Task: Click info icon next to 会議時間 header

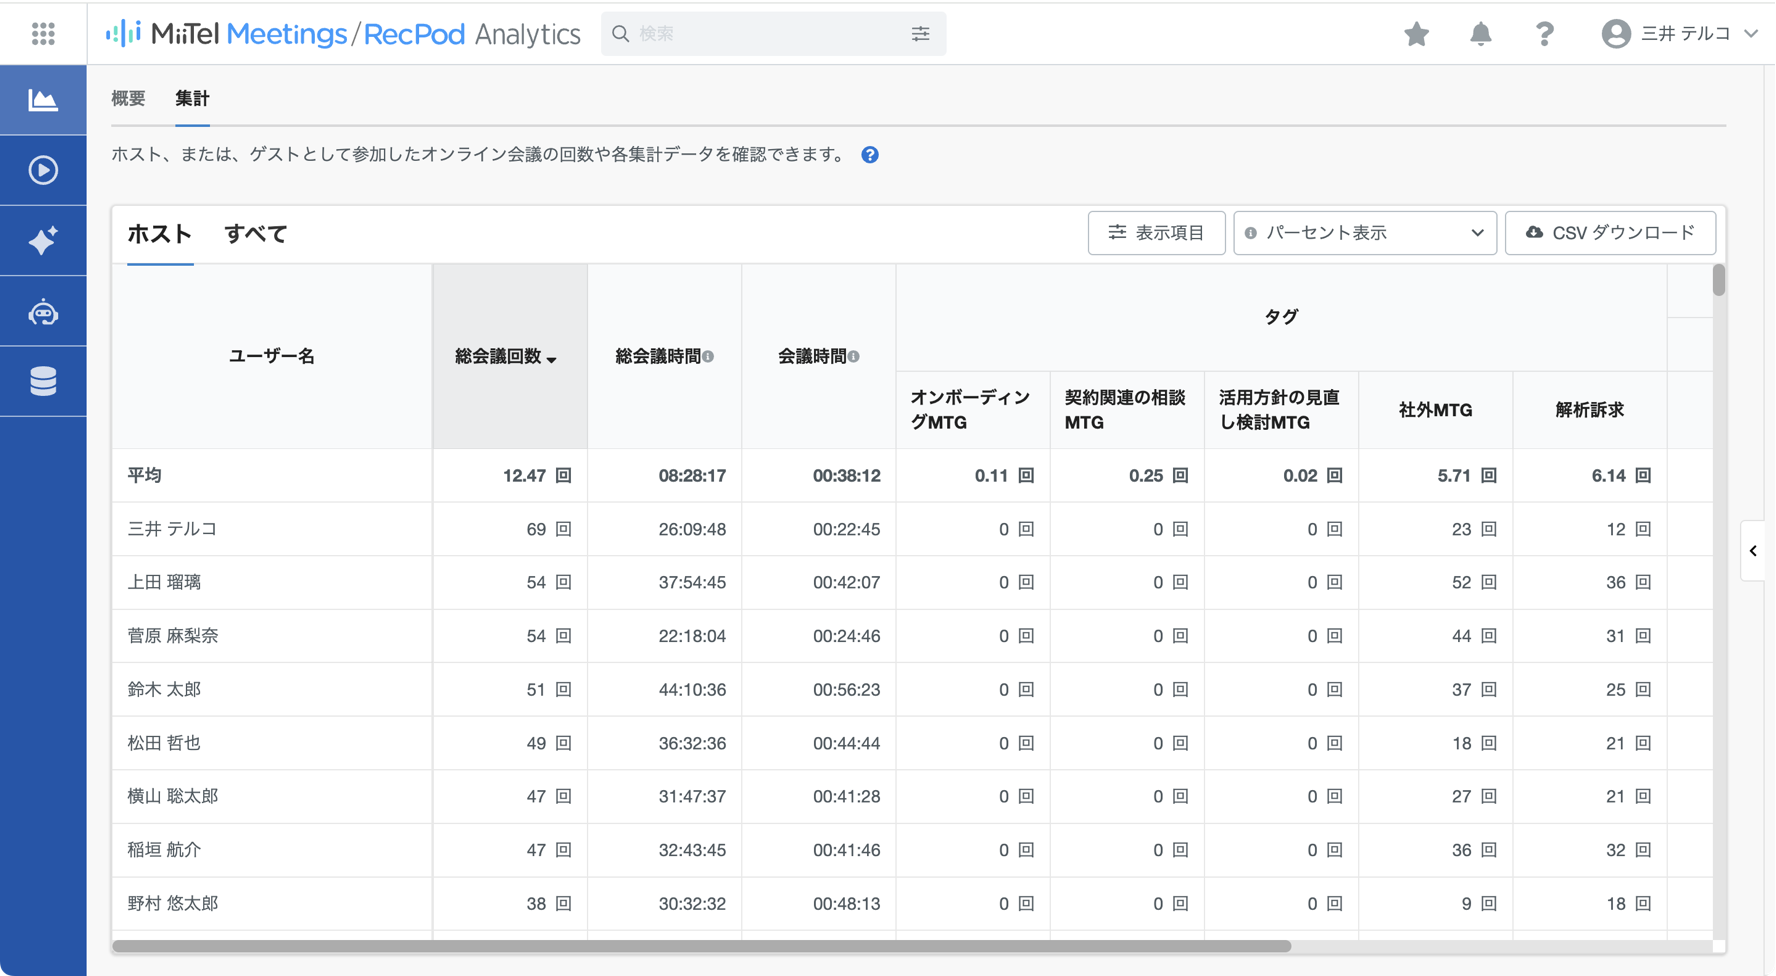Action: pyautogui.click(x=853, y=357)
